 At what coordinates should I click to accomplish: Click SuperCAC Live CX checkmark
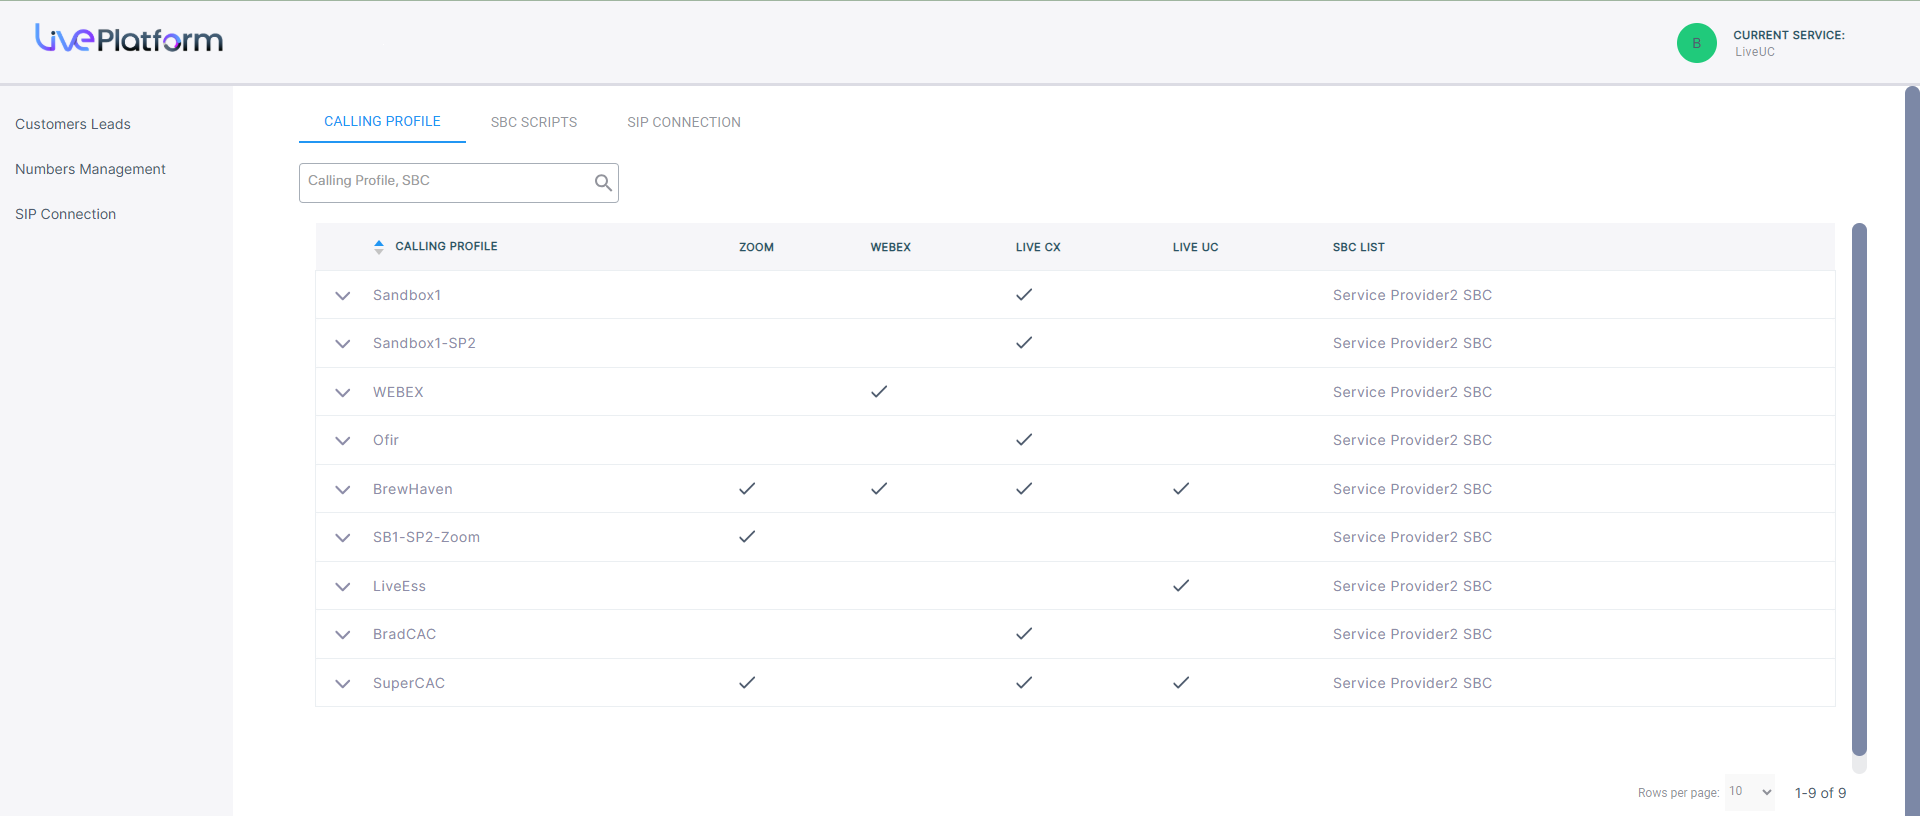[x=1024, y=683]
